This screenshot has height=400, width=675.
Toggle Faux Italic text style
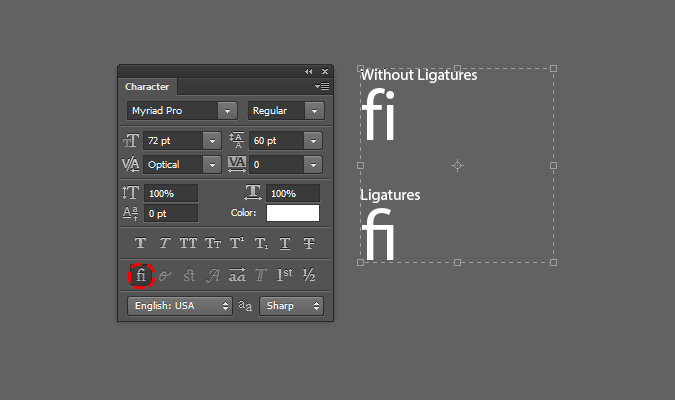click(x=164, y=243)
